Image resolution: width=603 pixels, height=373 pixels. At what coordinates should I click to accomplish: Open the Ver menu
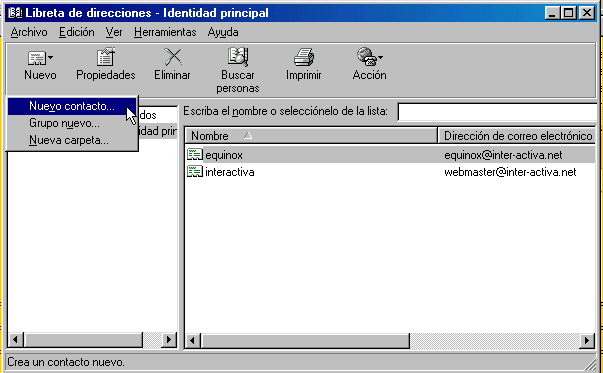click(114, 32)
